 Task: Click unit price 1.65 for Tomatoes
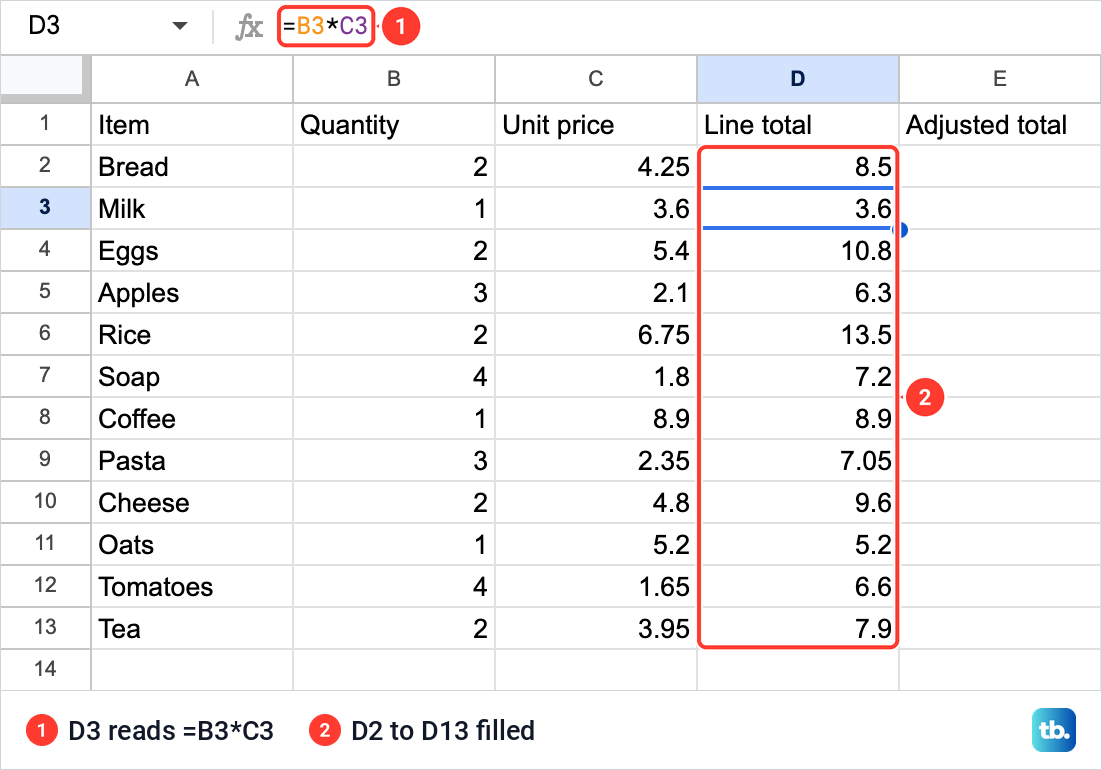pos(596,586)
